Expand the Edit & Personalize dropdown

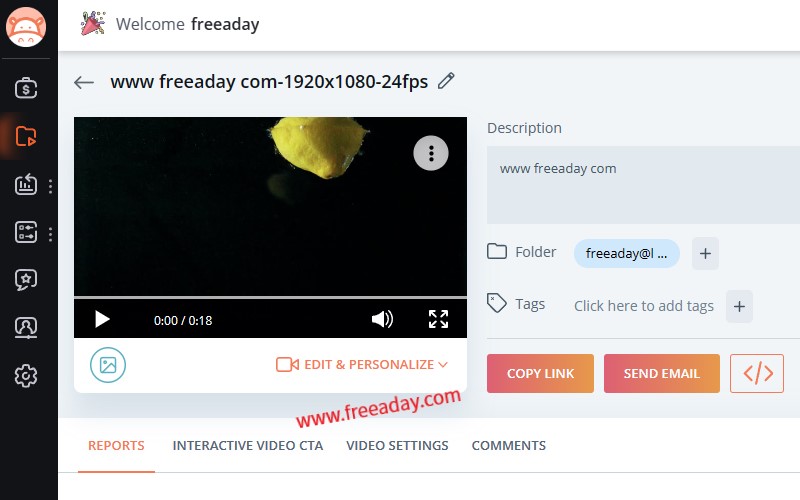tap(362, 364)
